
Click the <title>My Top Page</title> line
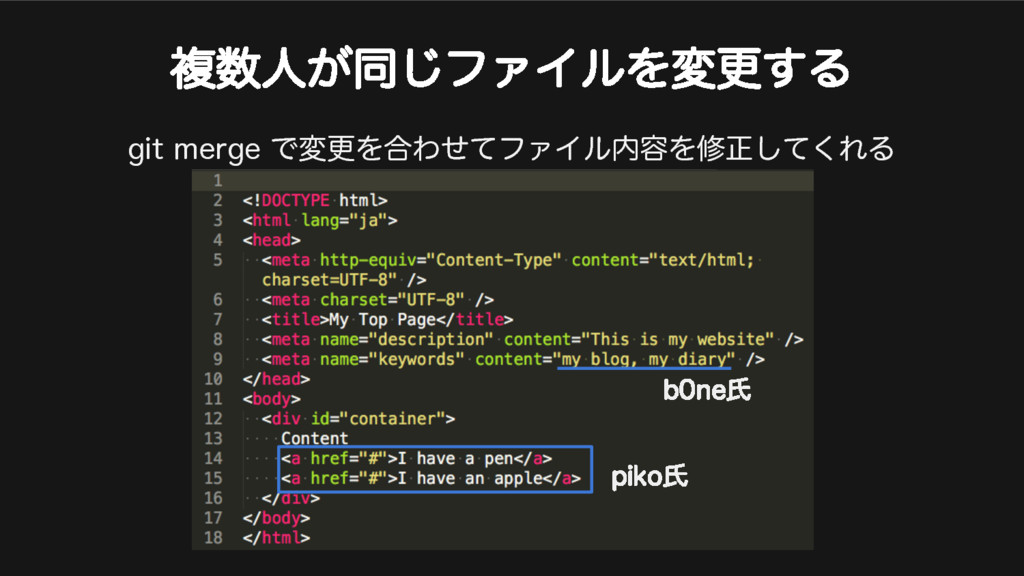pos(387,320)
